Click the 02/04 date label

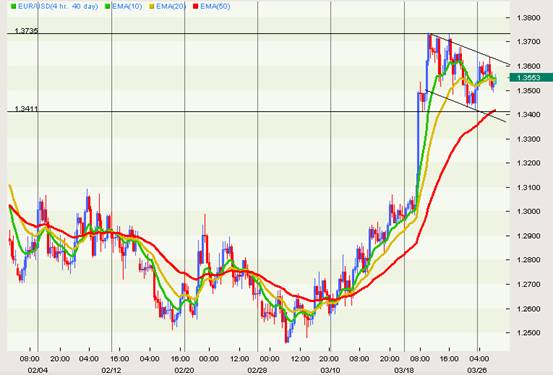(37, 370)
